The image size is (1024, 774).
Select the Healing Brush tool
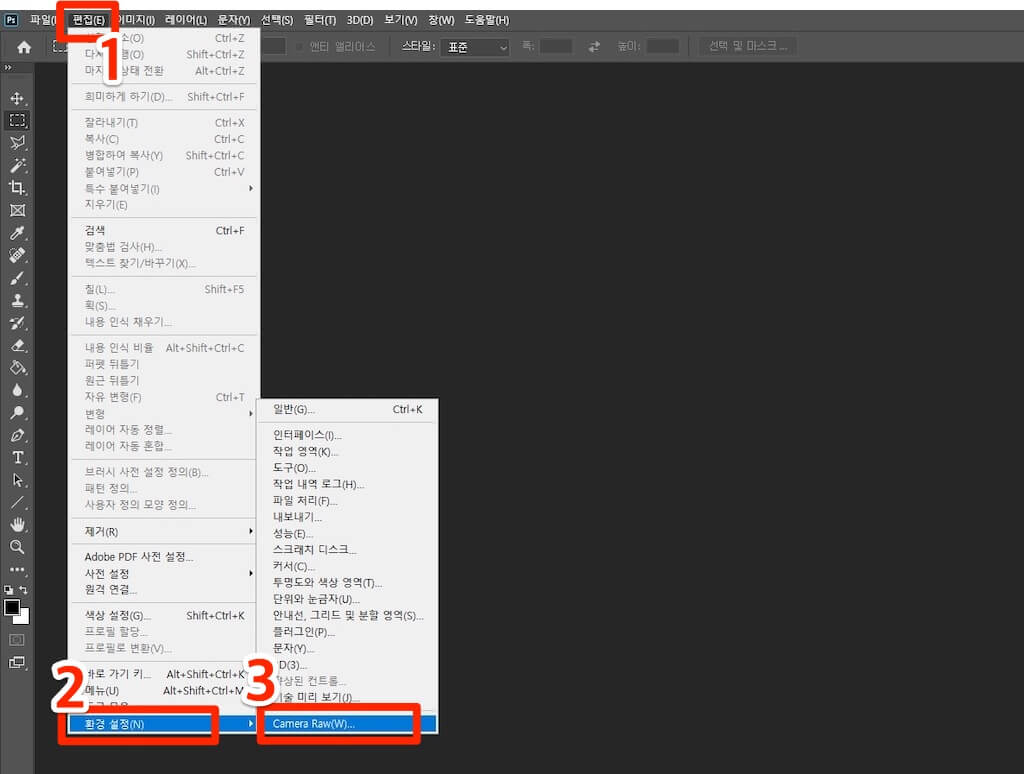(17, 255)
